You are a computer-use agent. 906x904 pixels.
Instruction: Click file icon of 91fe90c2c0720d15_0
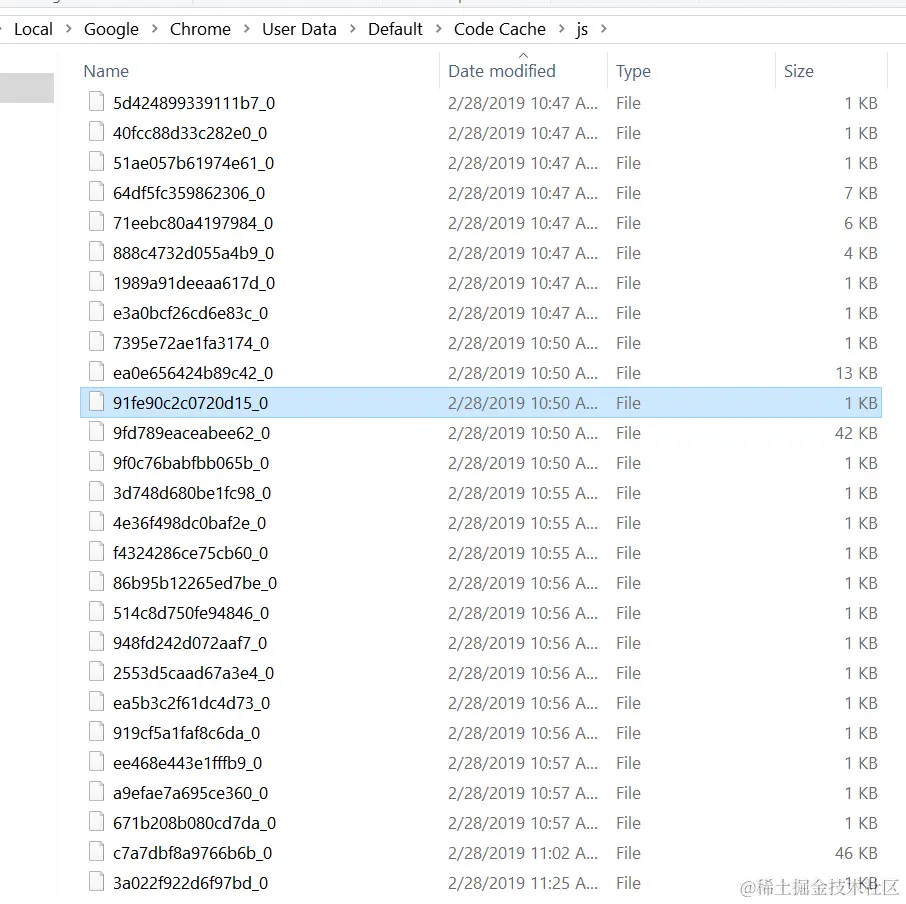point(96,401)
